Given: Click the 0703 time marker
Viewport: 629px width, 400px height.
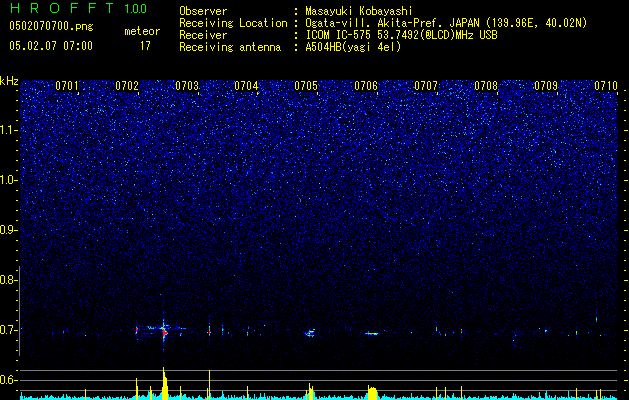Looking at the screenshot, I should pos(187,86).
